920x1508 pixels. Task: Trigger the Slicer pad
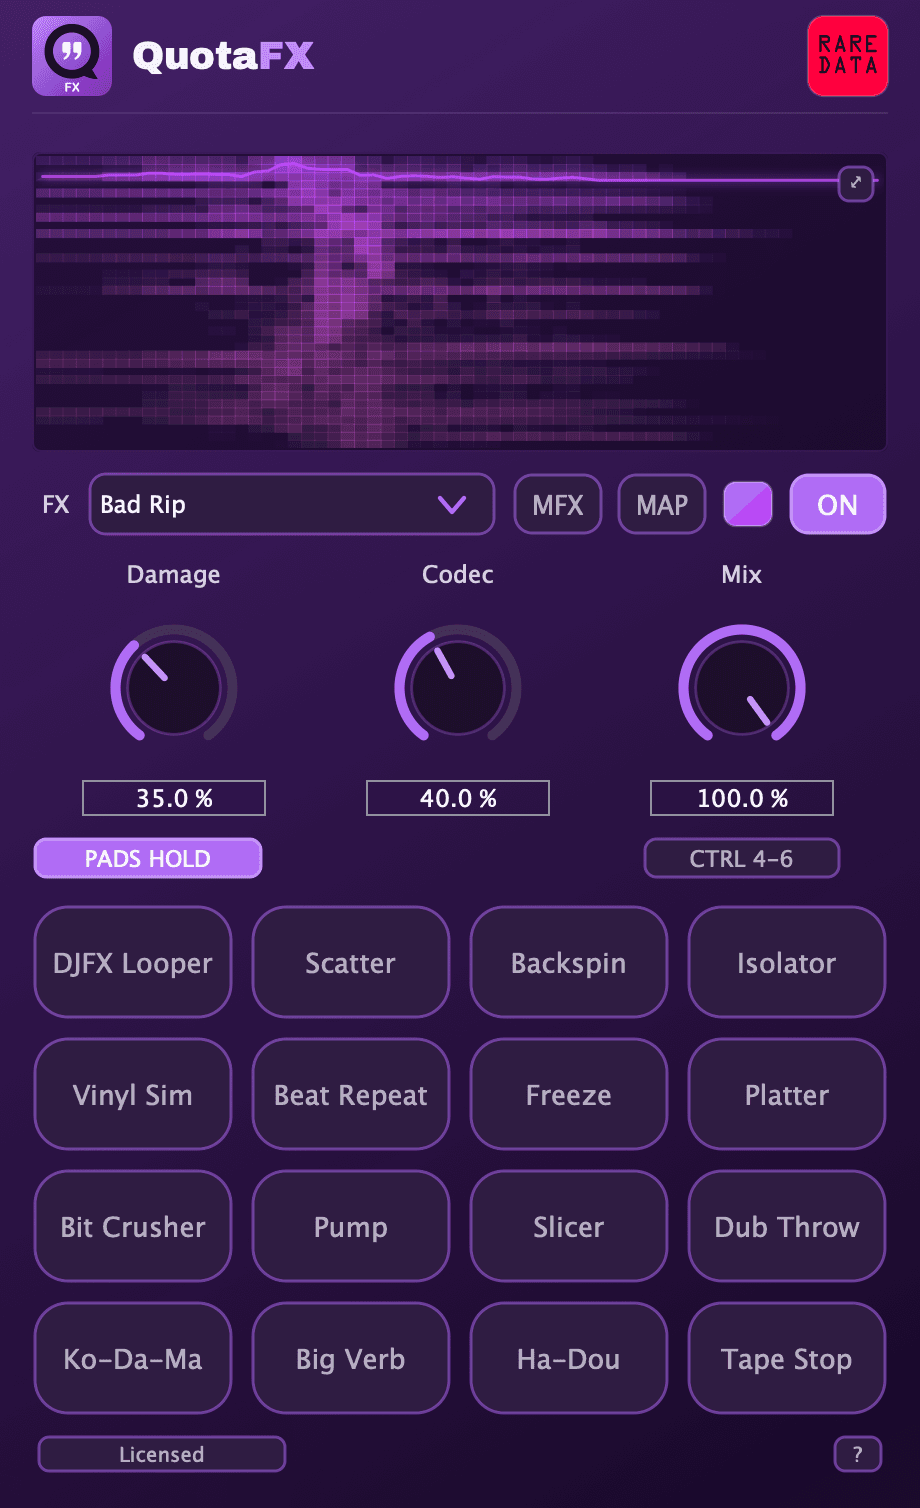(x=569, y=1226)
